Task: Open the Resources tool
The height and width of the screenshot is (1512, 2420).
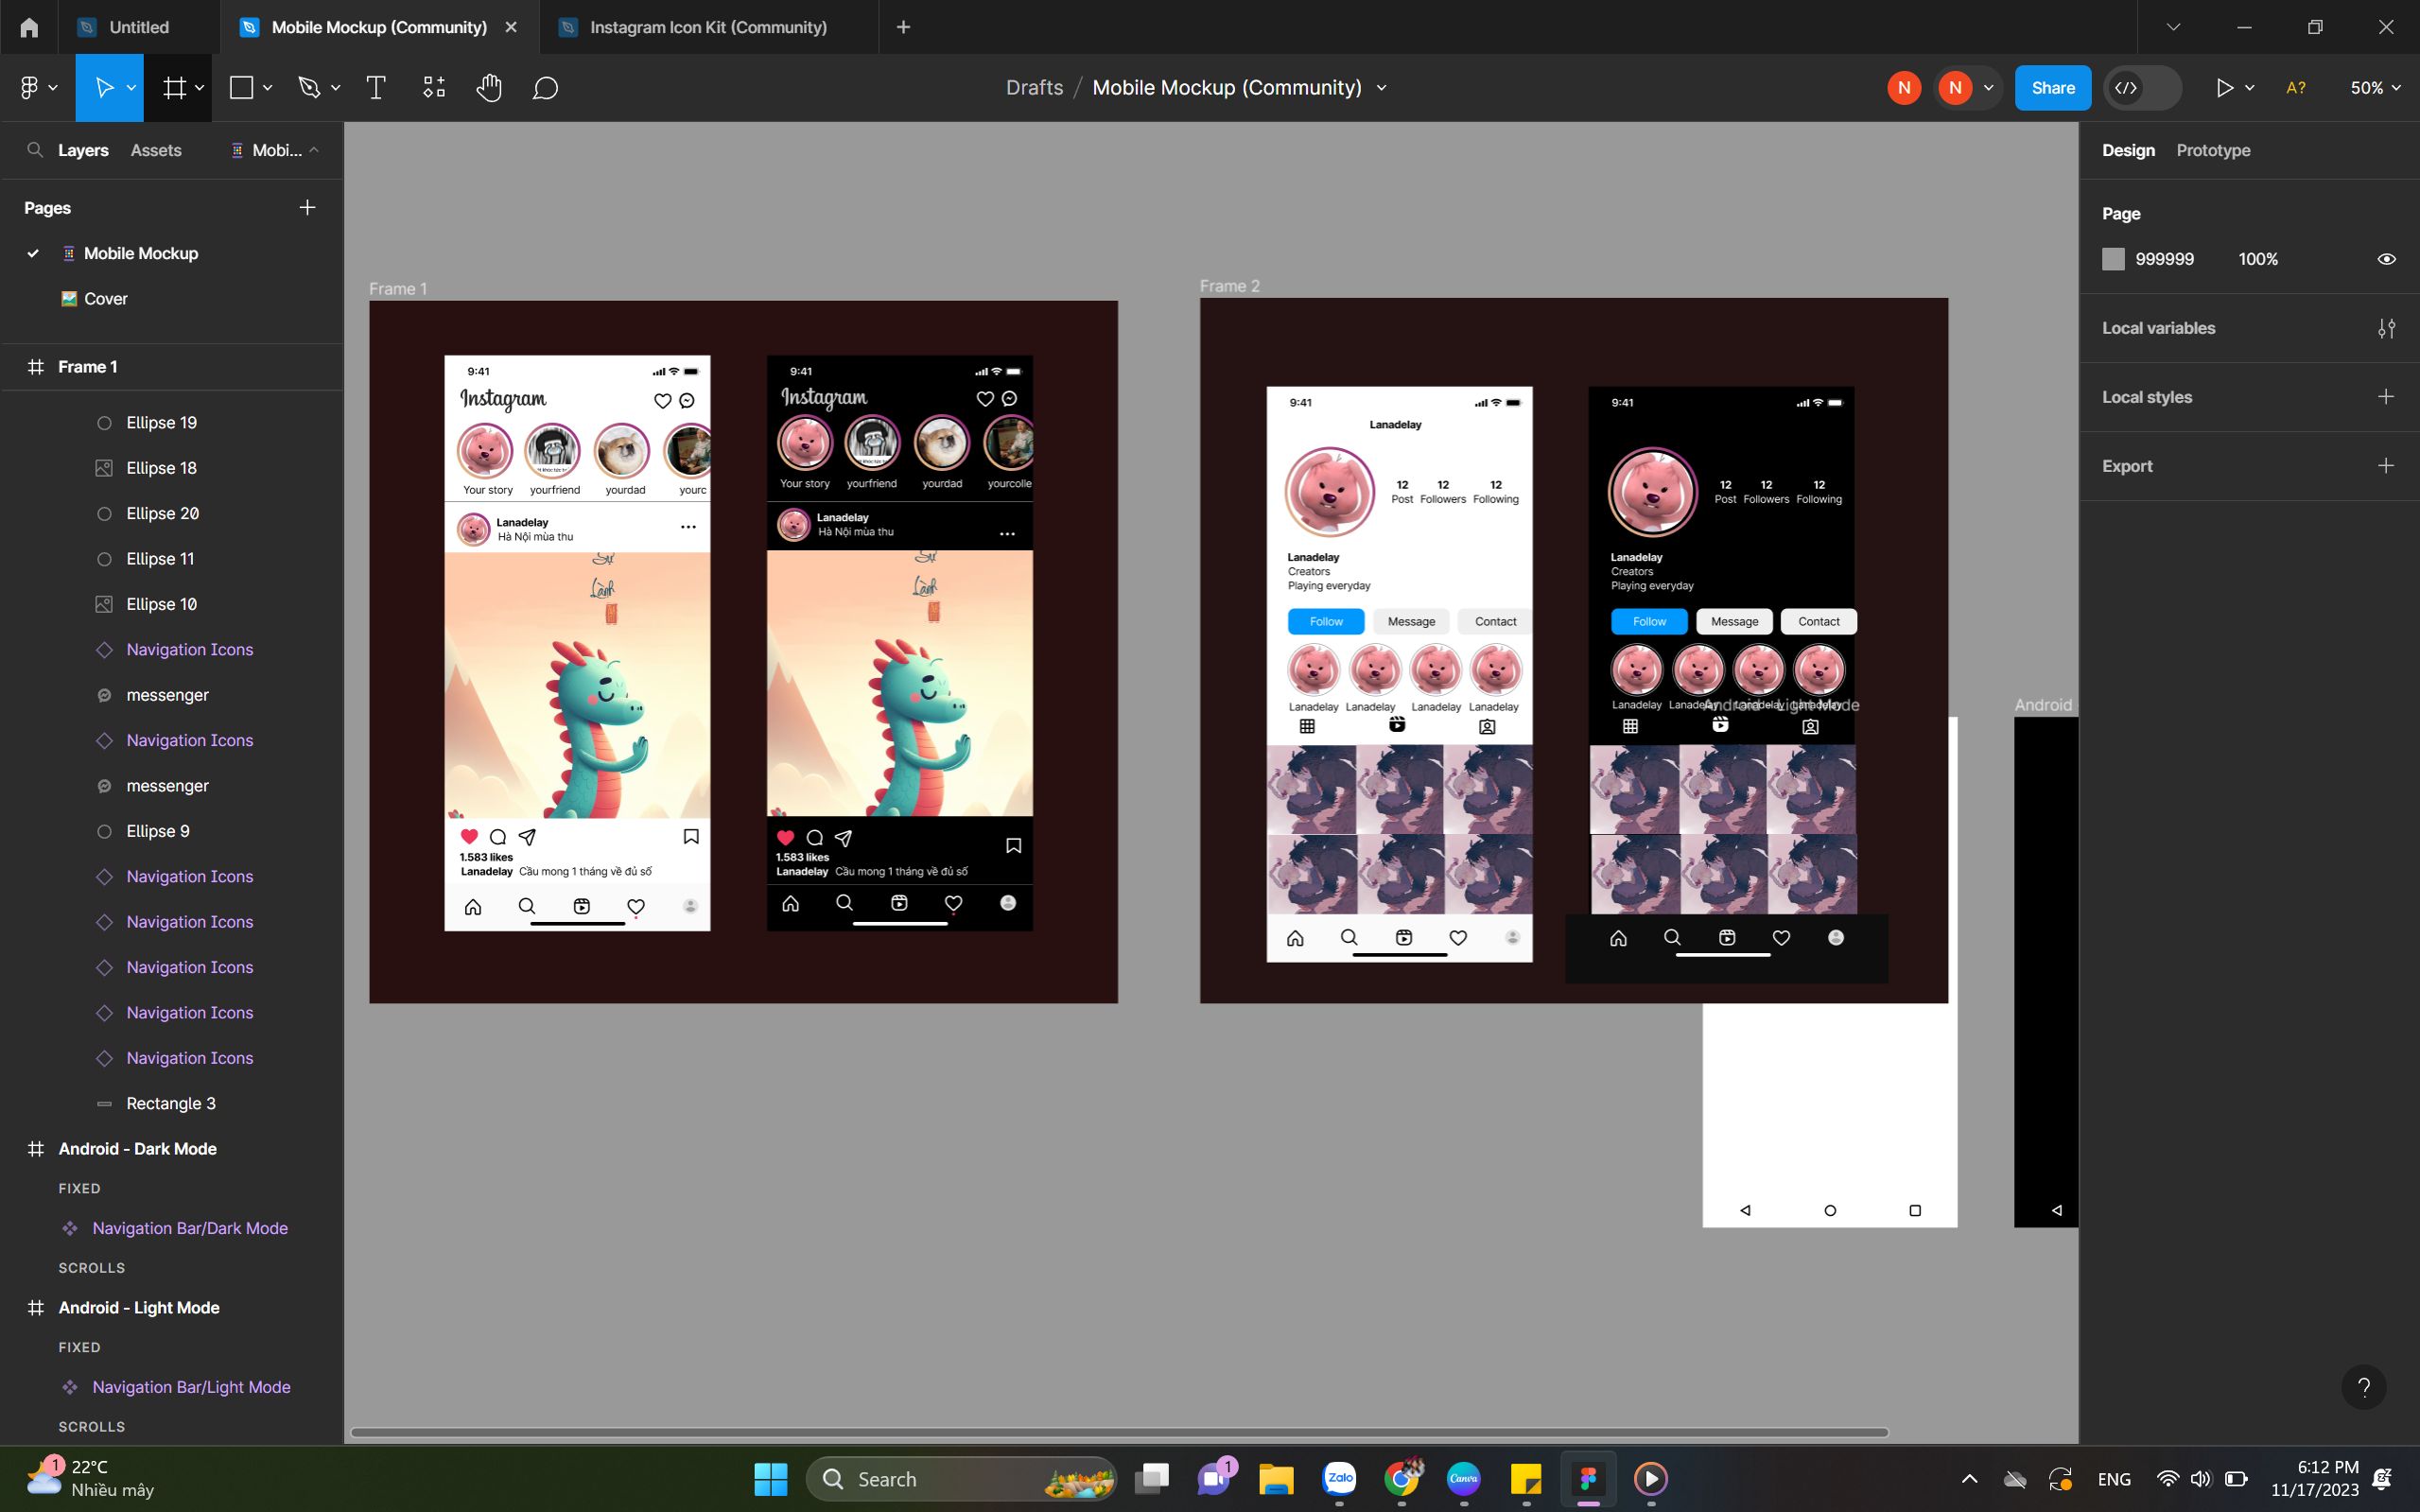Action: click(434, 88)
